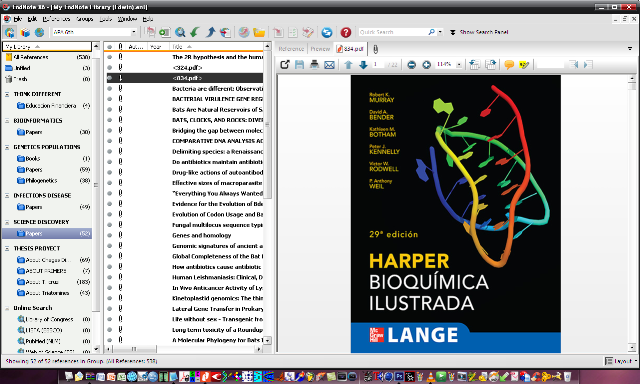Image resolution: width=640 pixels, height=384 pixels.
Task: Open the File menu
Action: coord(18,19)
